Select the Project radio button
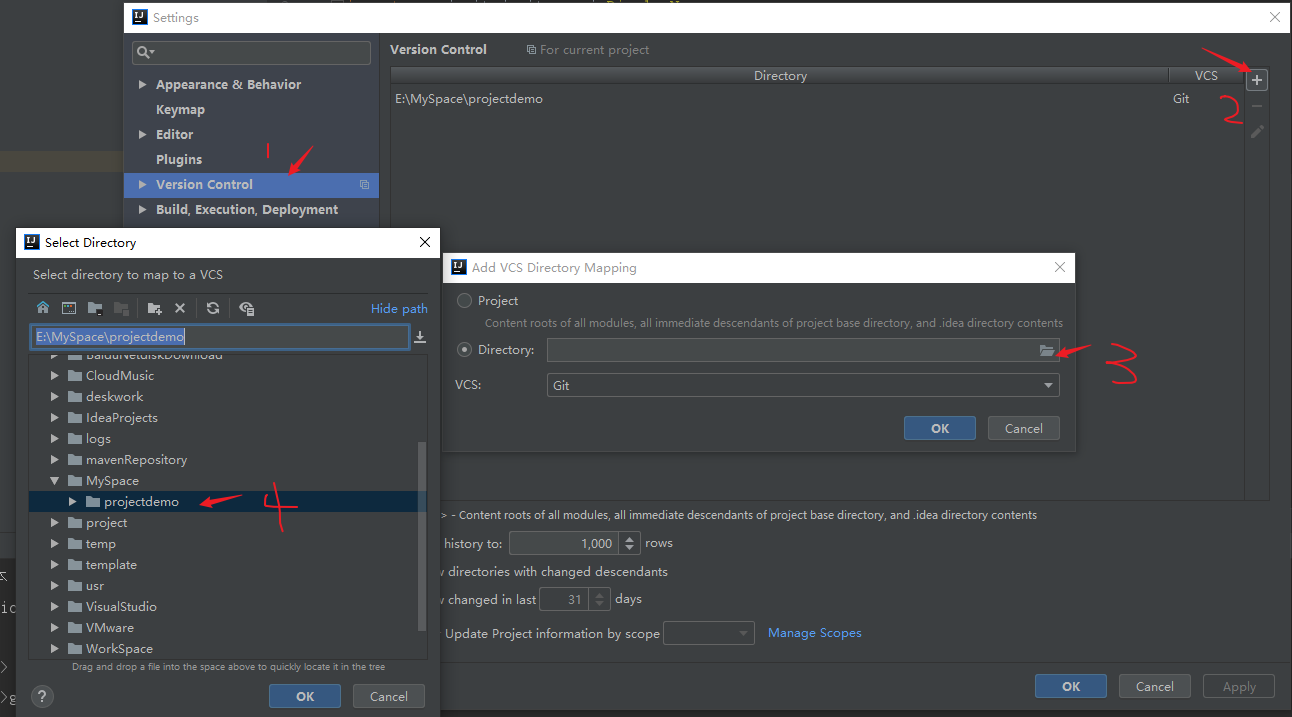Image resolution: width=1292 pixels, height=717 pixels. tap(464, 301)
